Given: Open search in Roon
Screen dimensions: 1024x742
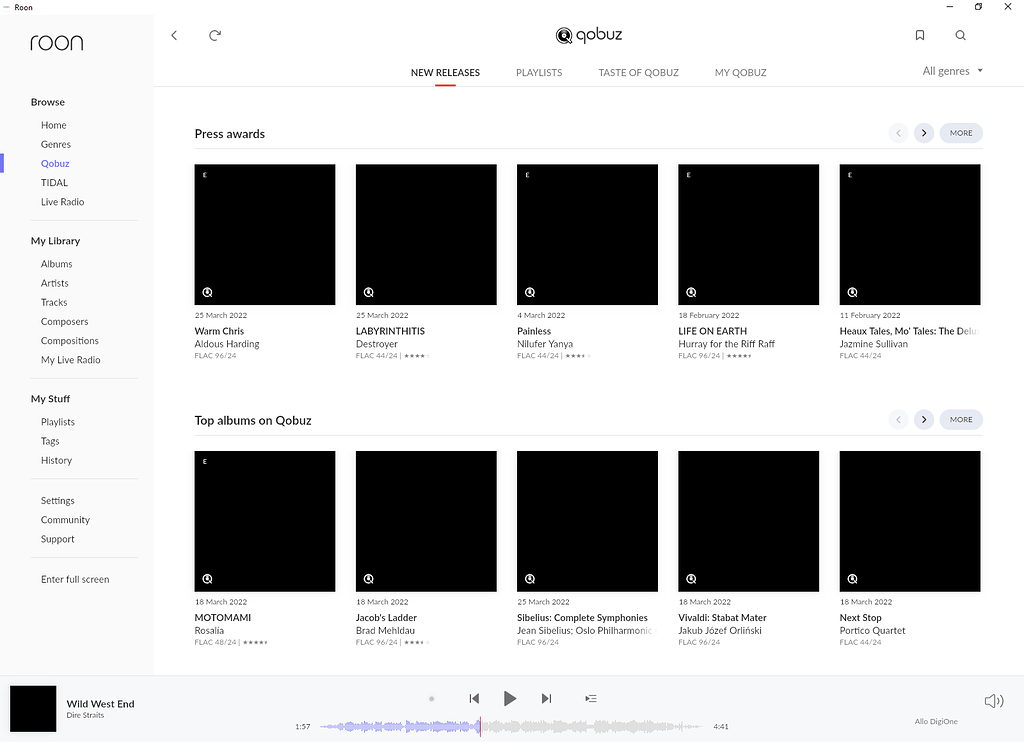Looking at the screenshot, I should pos(960,35).
